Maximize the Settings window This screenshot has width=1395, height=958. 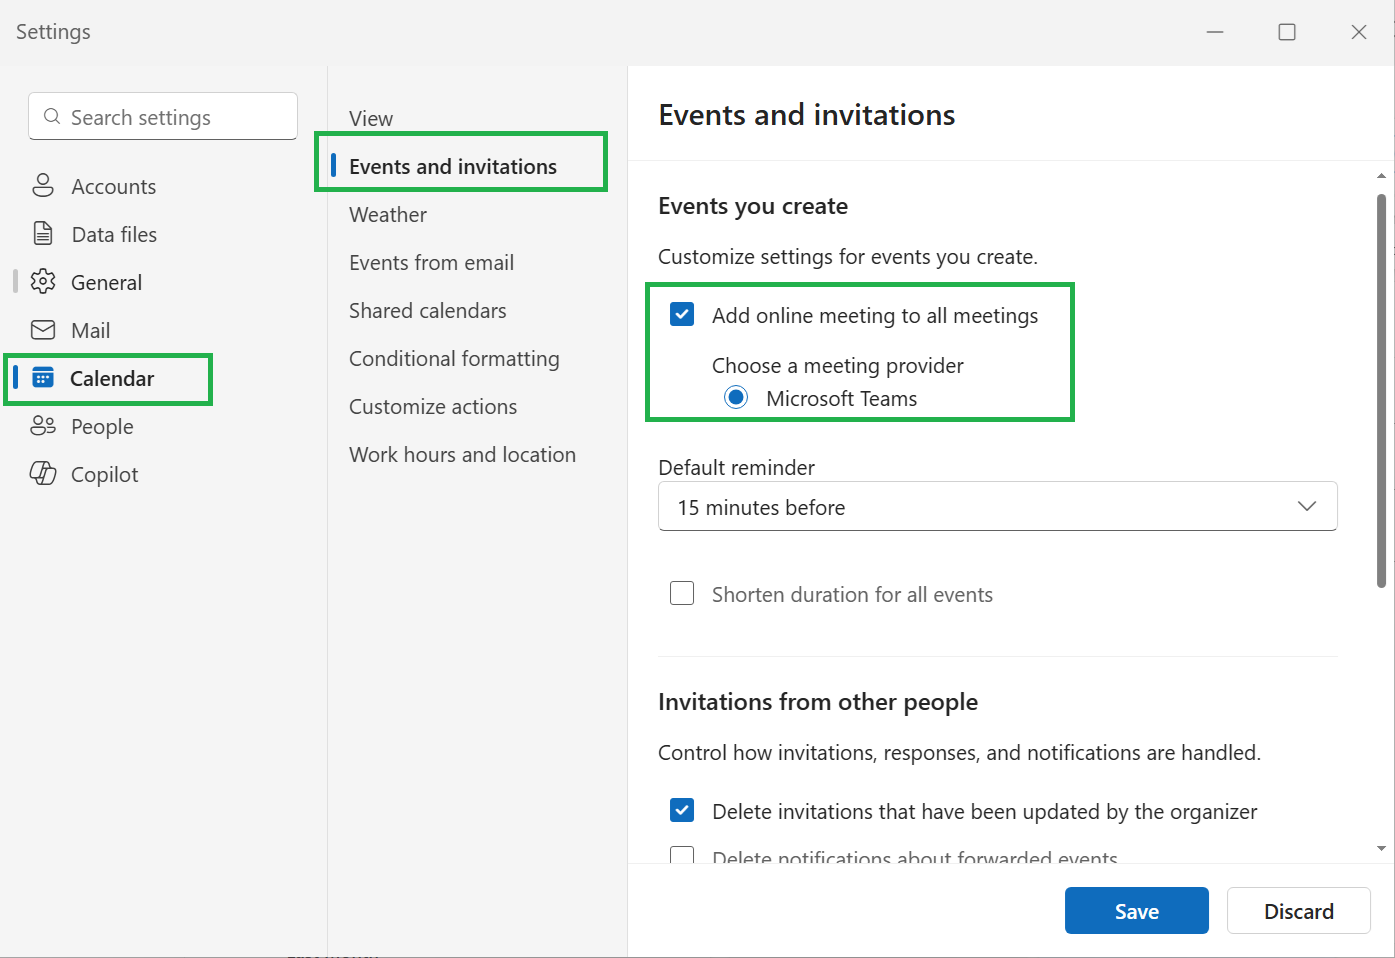[1287, 32]
